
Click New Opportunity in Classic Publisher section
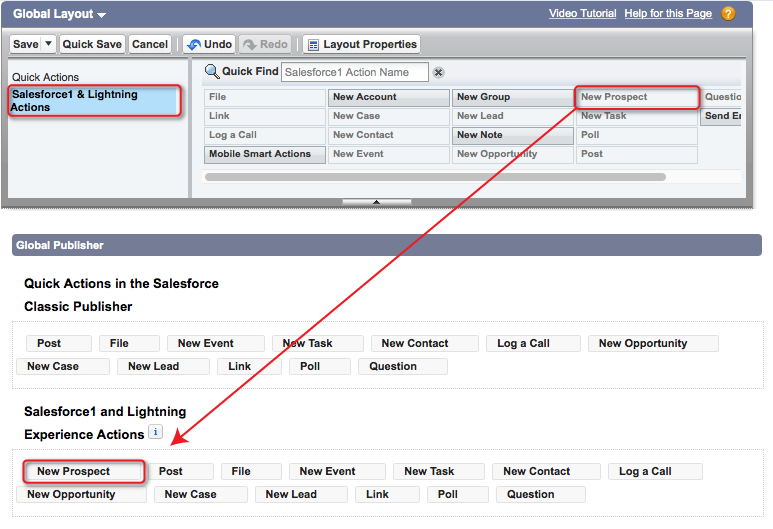[653, 343]
